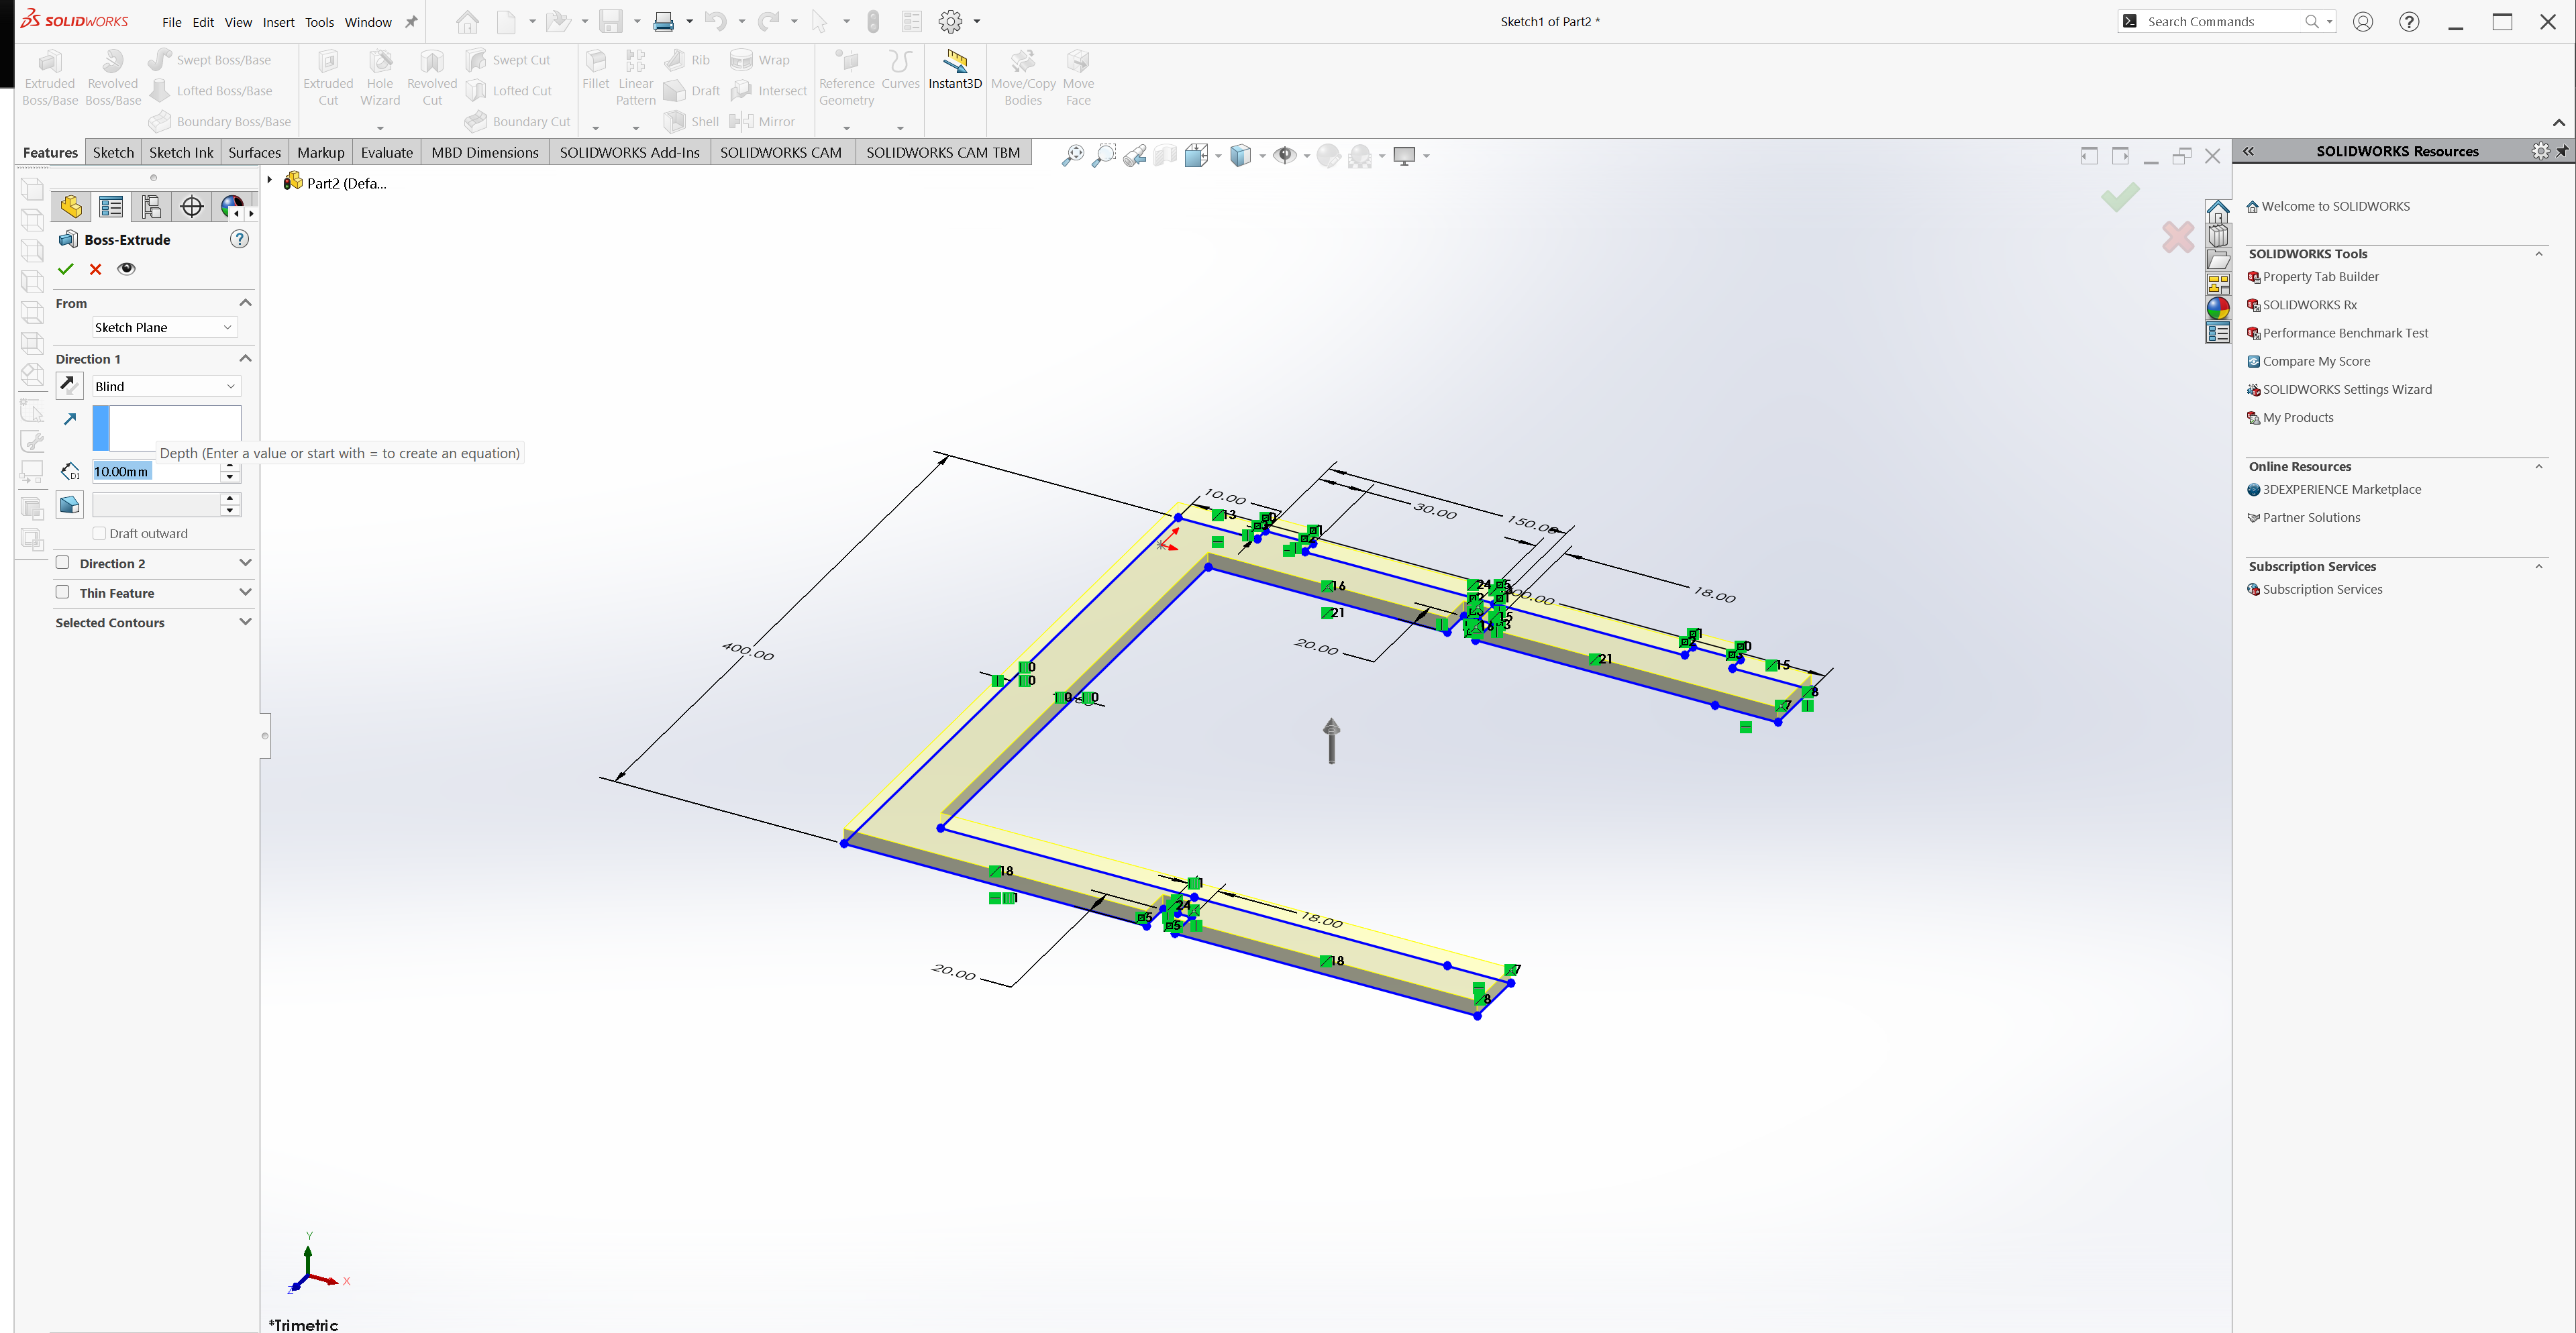Toggle the Draft On/Off button
This screenshot has width=2576, height=1333.
pyautogui.click(x=69, y=505)
